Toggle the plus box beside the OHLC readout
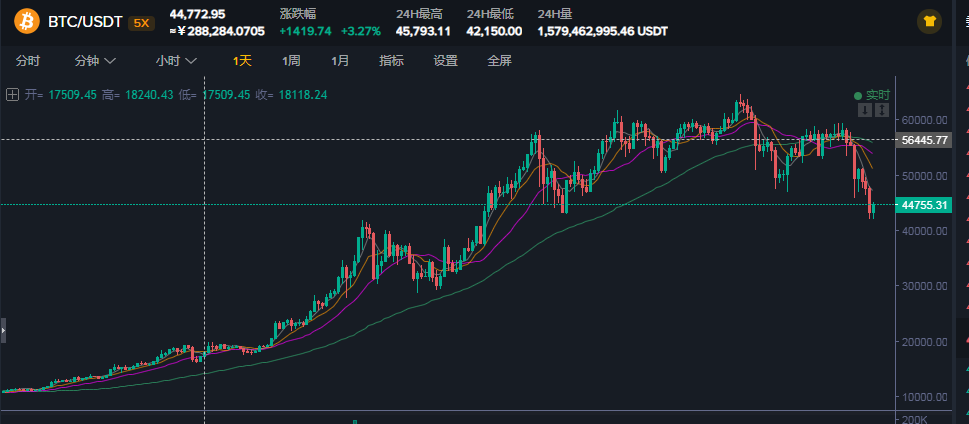The height and width of the screenshot is (424, 969). pyautogui.click(x=12, y=95)
